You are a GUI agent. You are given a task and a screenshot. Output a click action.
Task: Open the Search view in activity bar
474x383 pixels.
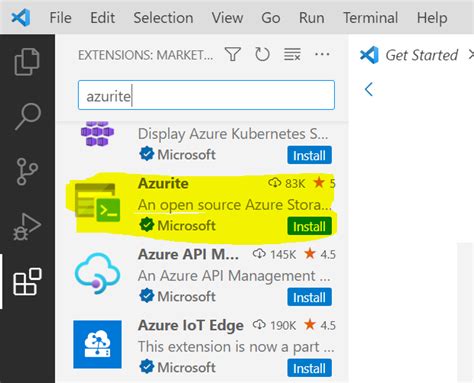click(28, 116)
